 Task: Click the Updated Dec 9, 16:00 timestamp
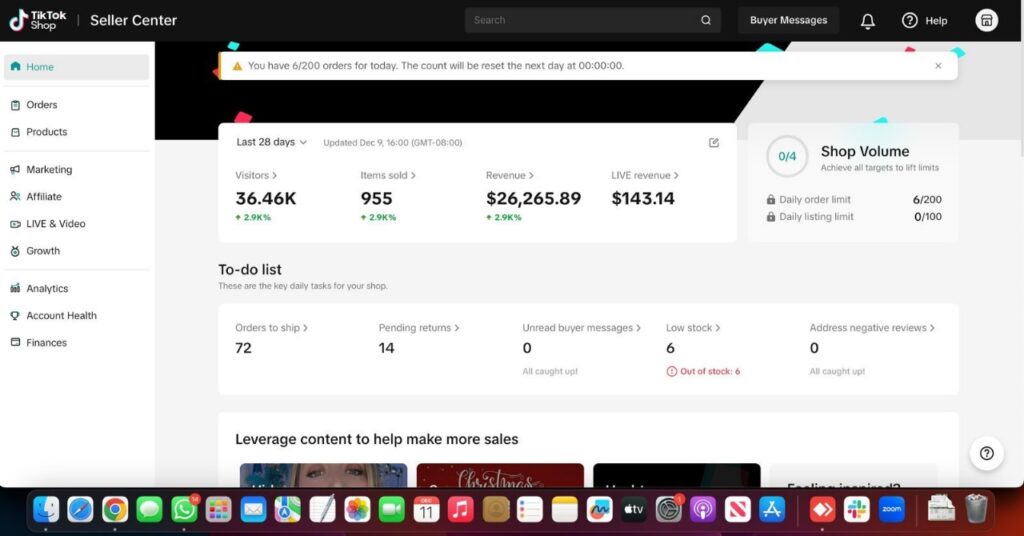(x=392, y=143)
